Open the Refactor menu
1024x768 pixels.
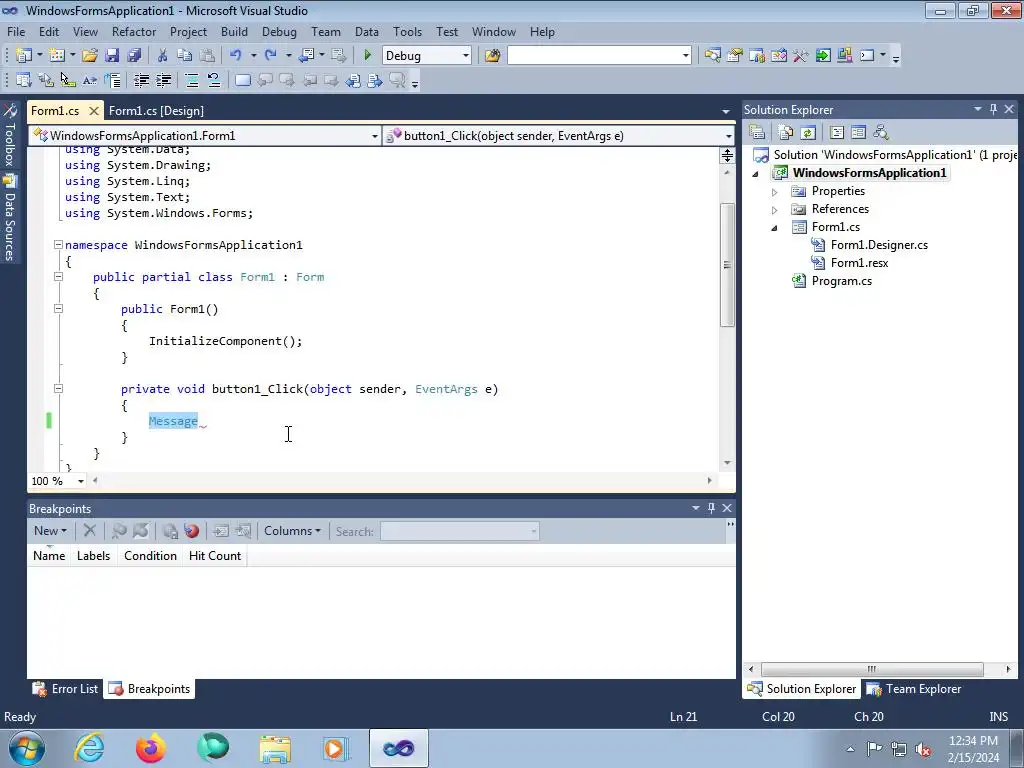click(134, 31)
